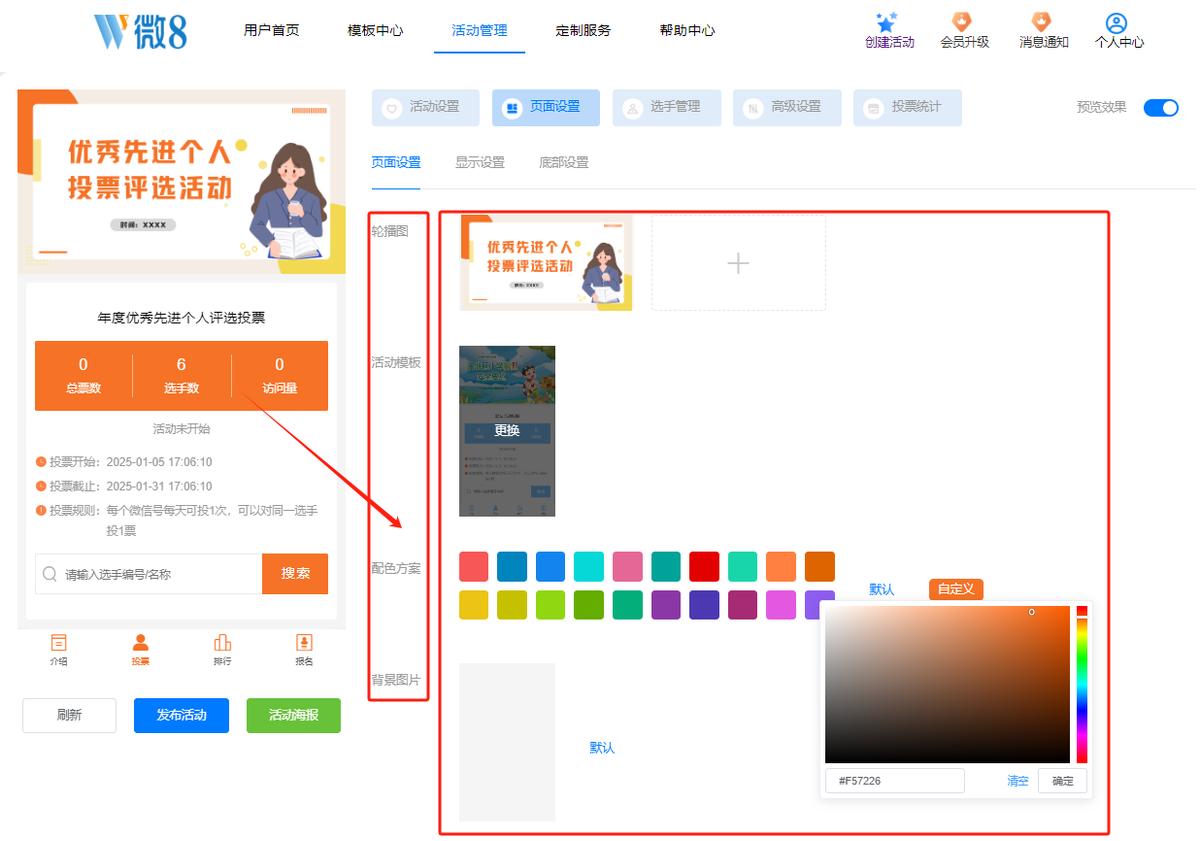This screenshot has width=1200, height=841.
Task: Open the 创建活动 star icon
Action: pos(886,22)
